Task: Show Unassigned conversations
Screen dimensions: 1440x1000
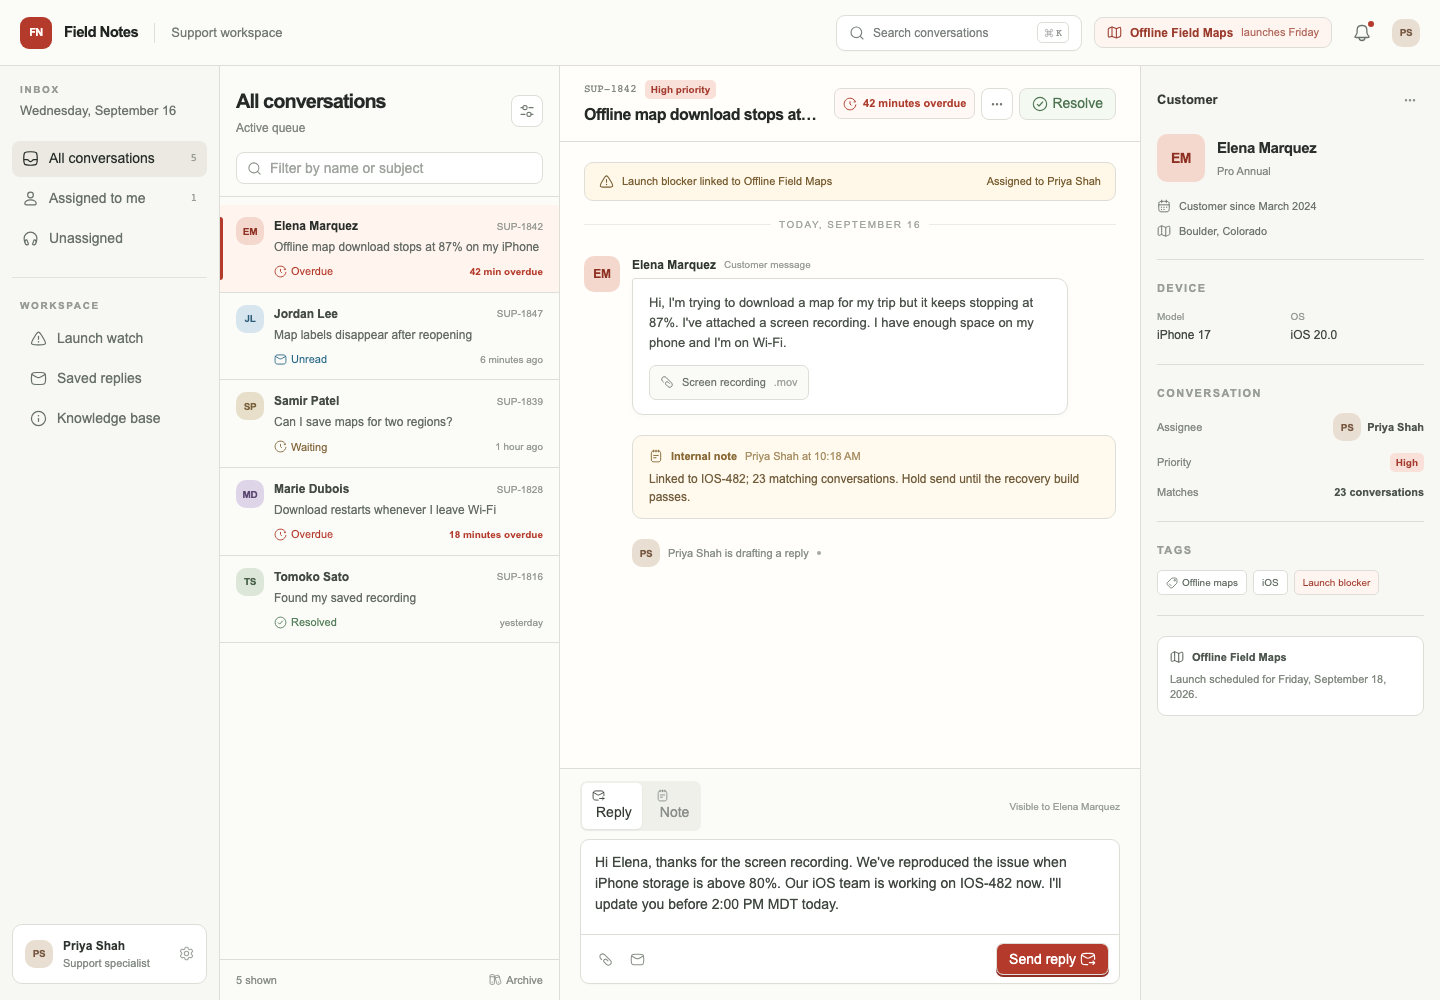Action: 109,238
